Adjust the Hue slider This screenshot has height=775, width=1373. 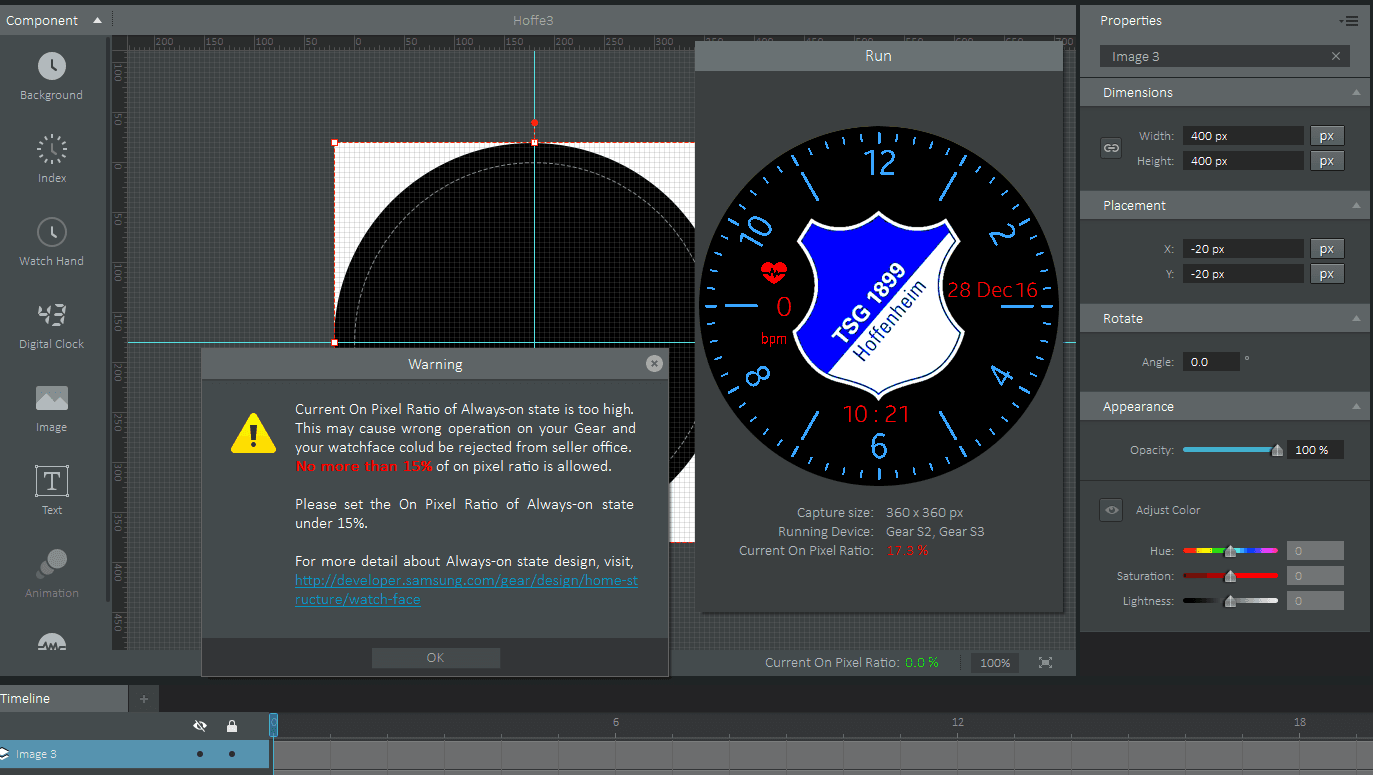tap(1230, 551)
